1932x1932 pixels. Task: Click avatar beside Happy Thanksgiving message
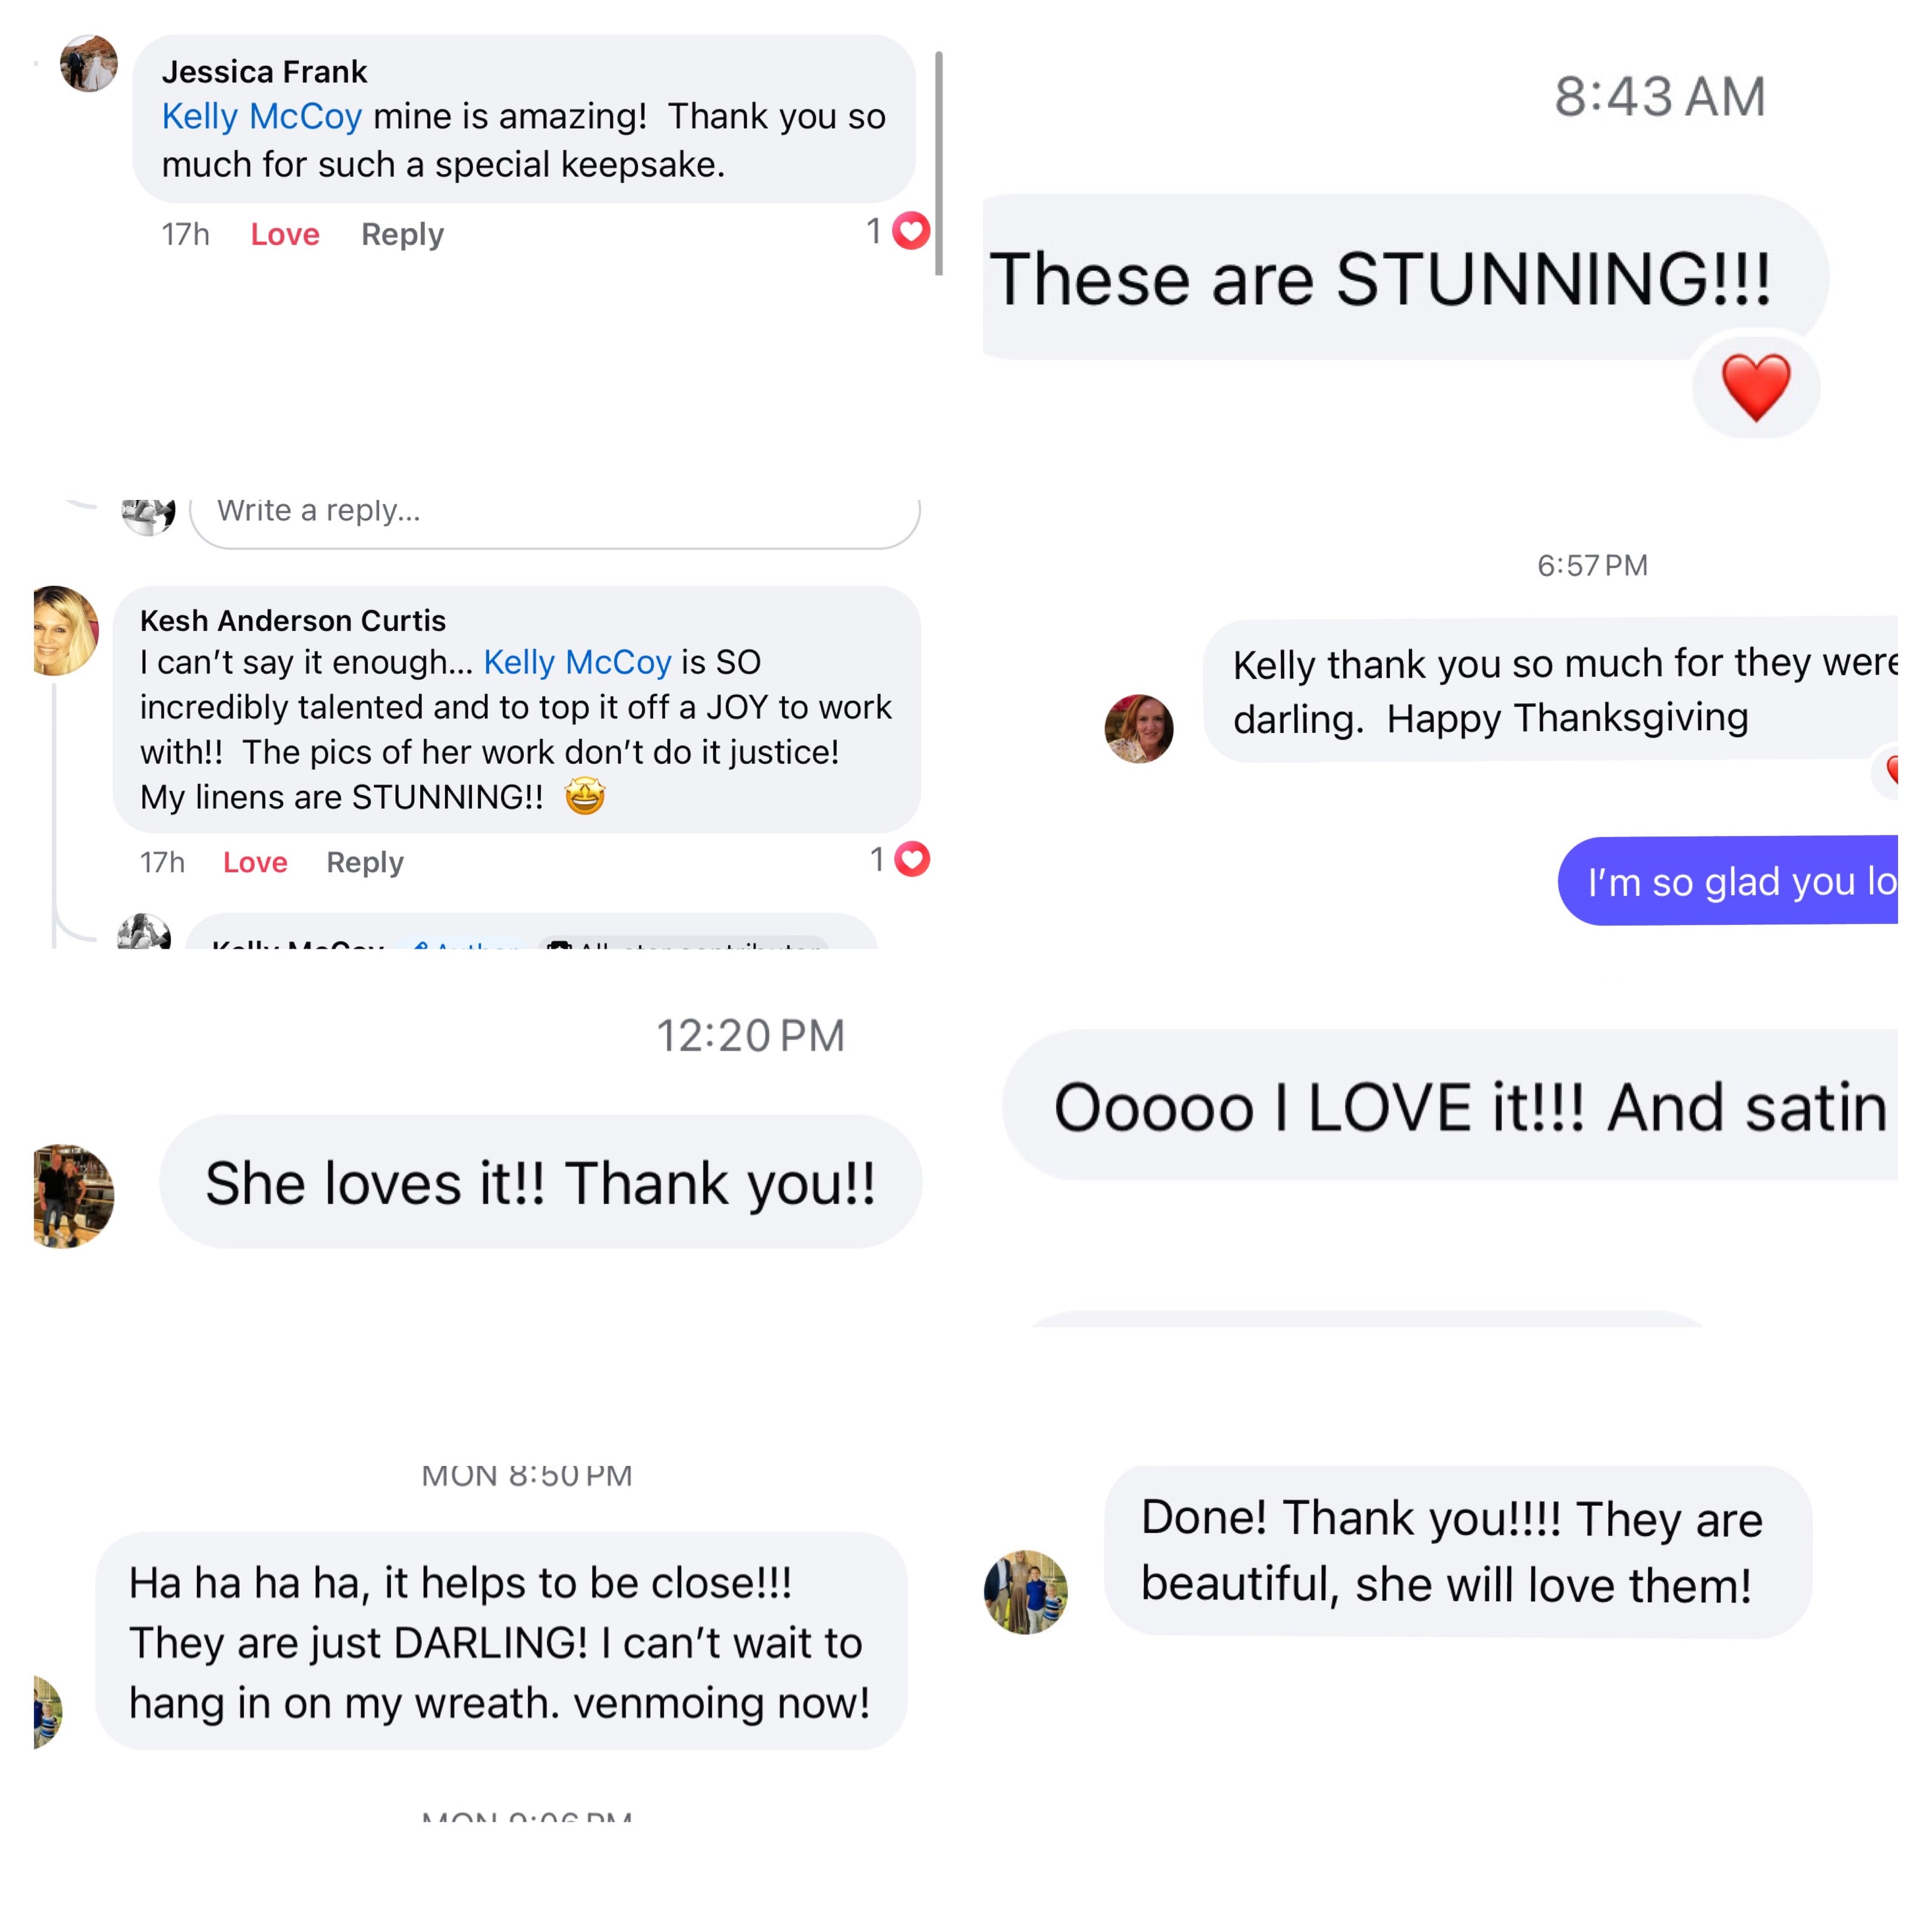[x=1138, y=728]
